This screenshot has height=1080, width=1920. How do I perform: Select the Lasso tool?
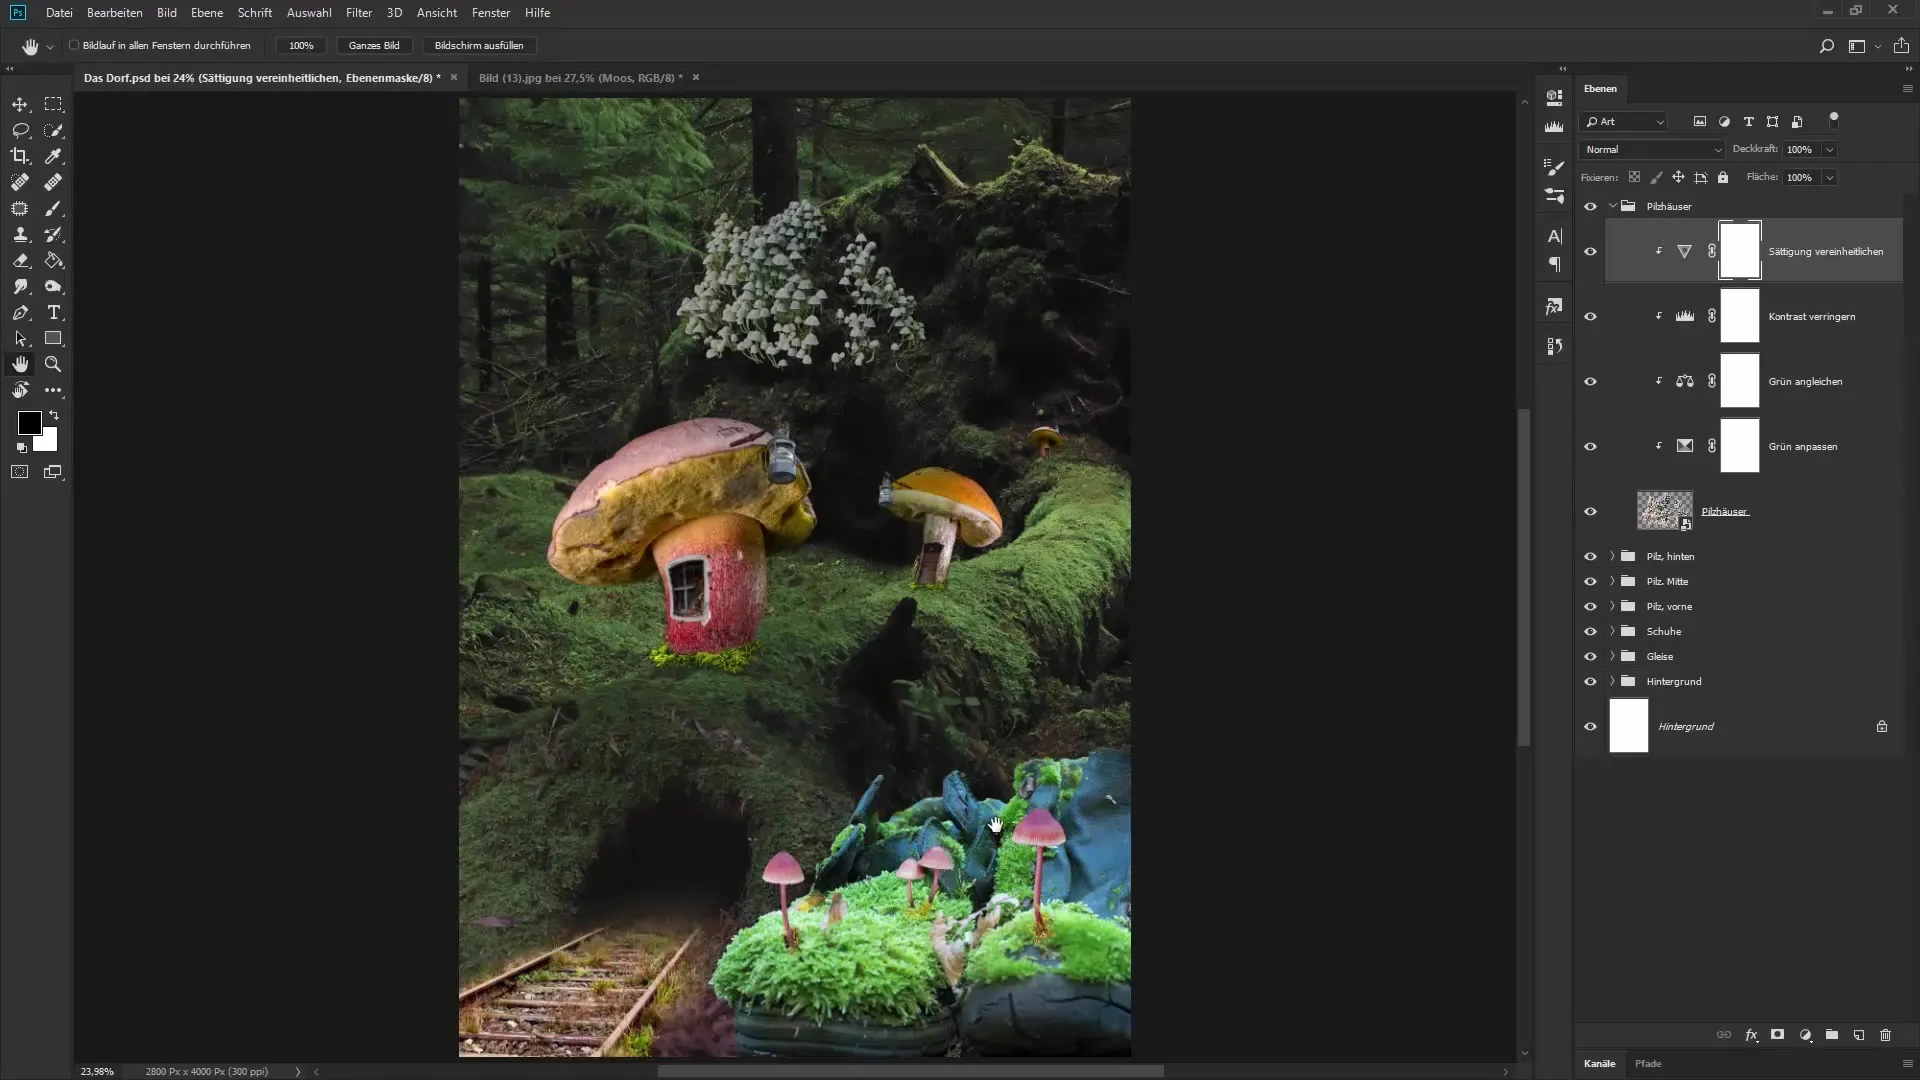pos(20,130)
